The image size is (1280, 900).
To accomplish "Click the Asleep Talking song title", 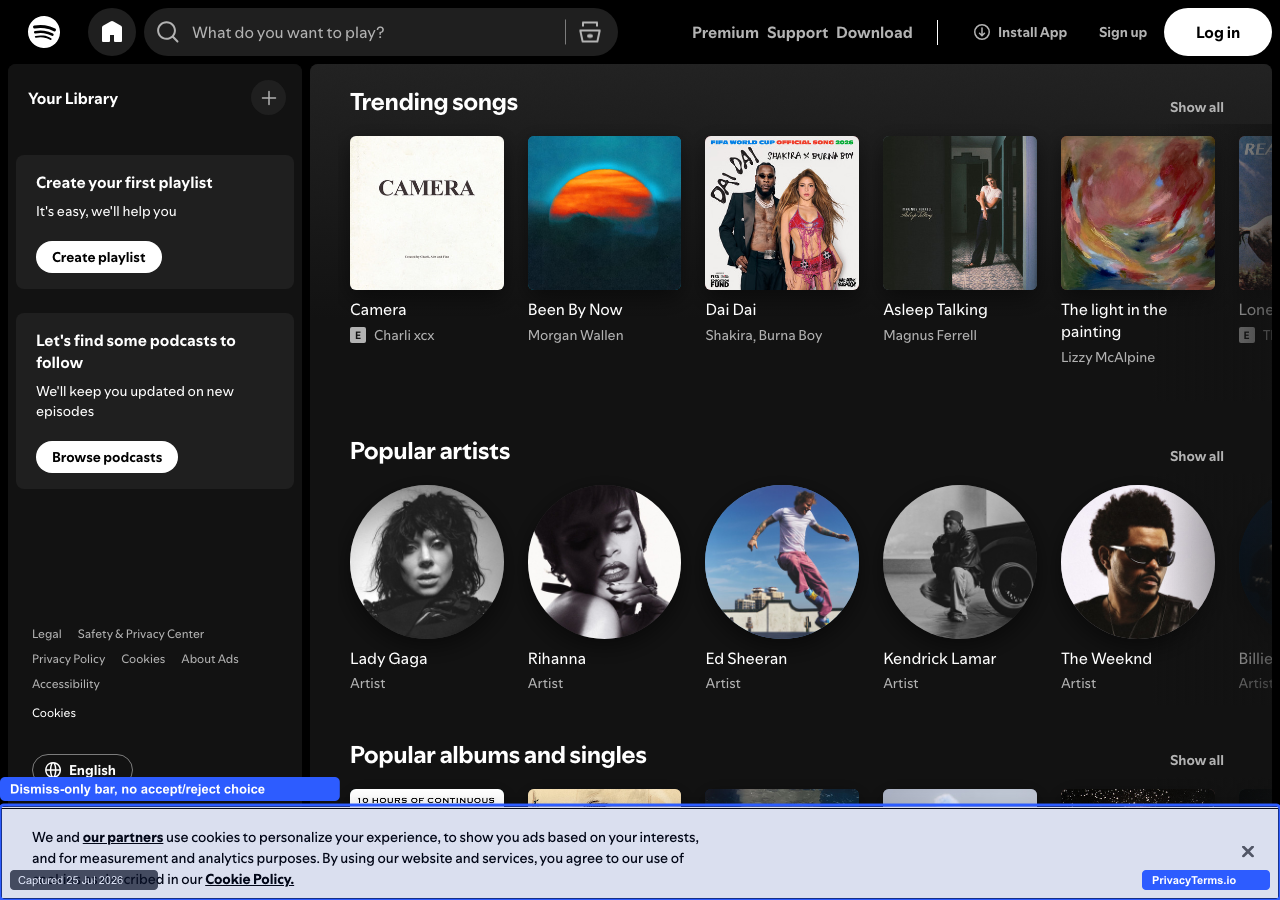I will tap(935, 310).
